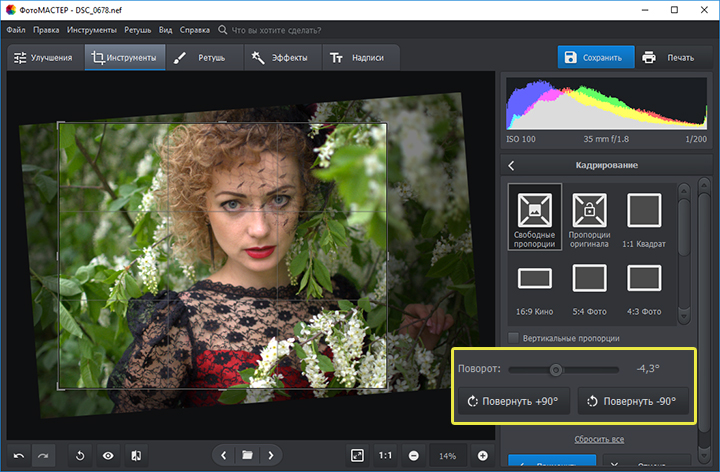Go back using the Кадрирование panel chevron
The image size is (720, 472).
(511, 165)
